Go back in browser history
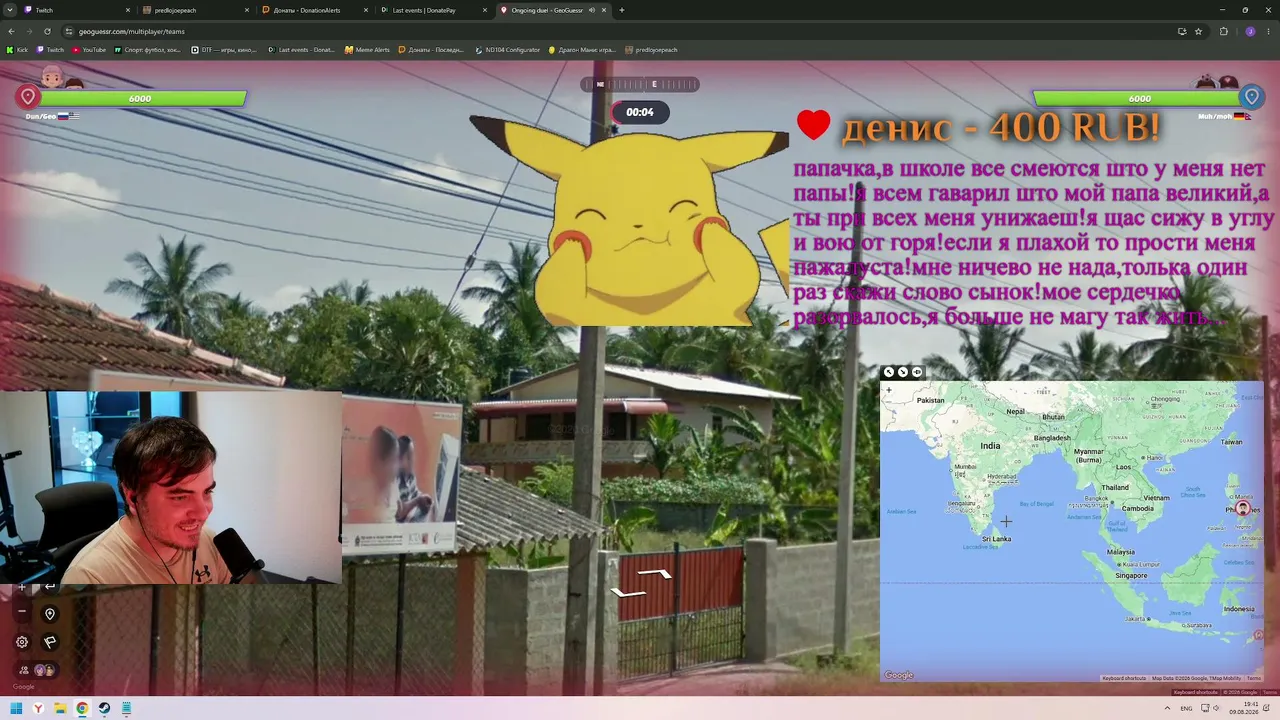This screenshot has width=1280, height=720. [x=11, y=31]
